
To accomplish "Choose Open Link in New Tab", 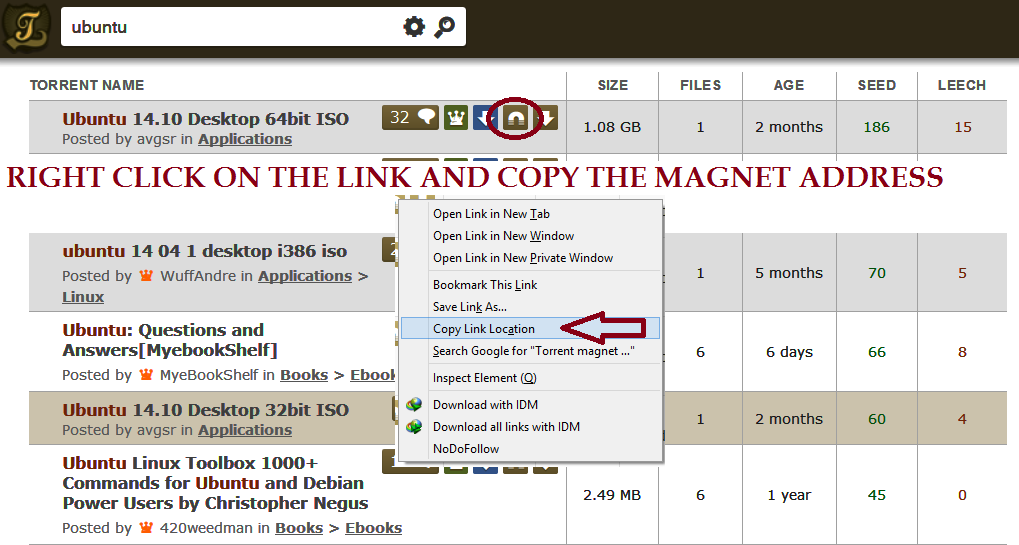I will pos(491,214).
